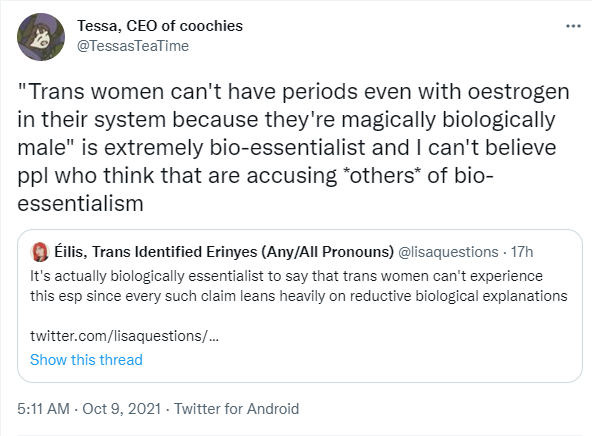Click the word essentialism ending the tweet

tap(80, 203)
